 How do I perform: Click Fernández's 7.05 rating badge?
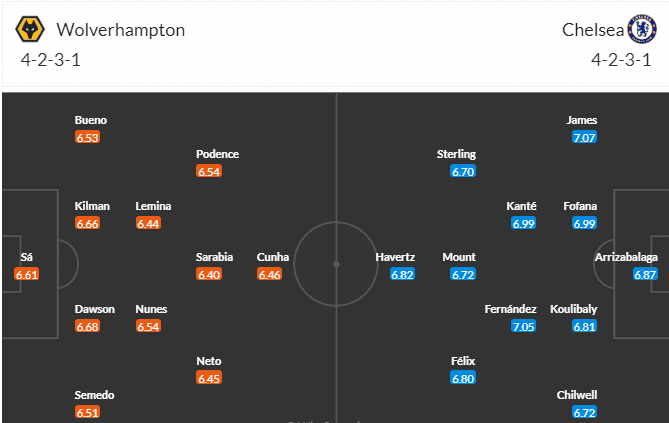coord(523,326)
